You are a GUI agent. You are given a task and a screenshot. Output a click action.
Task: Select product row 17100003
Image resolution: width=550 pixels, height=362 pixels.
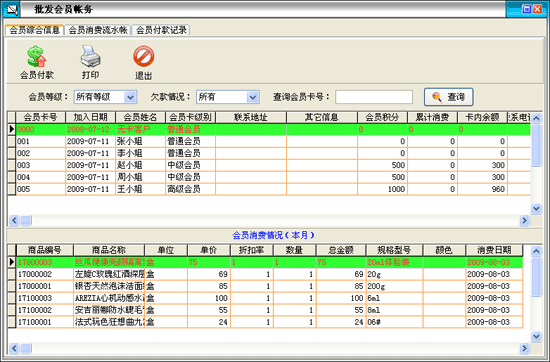(265, 298)
